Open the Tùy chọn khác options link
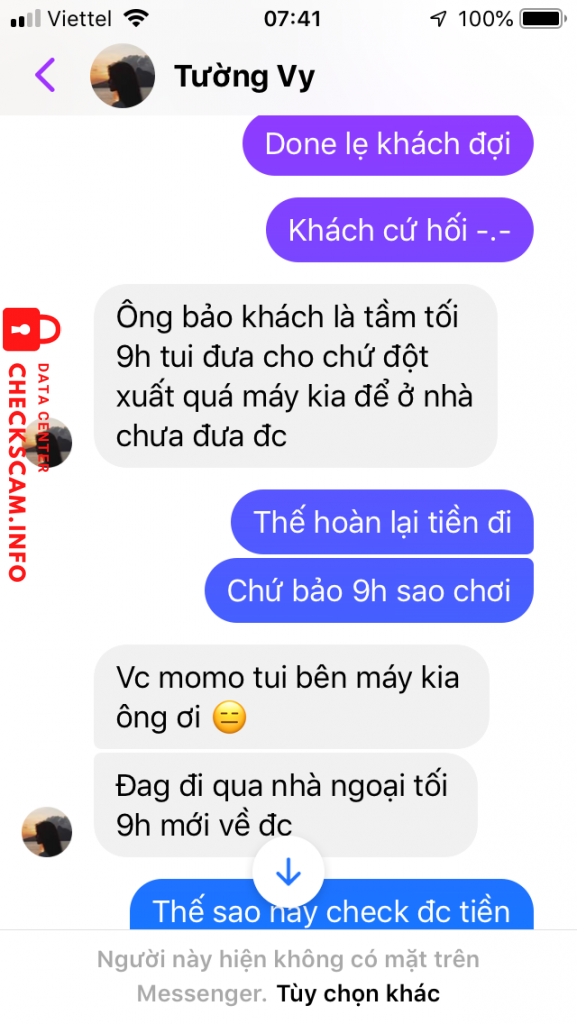Image resolution: width=577 pixels, height=1024 pixels. tap(358, 993)
